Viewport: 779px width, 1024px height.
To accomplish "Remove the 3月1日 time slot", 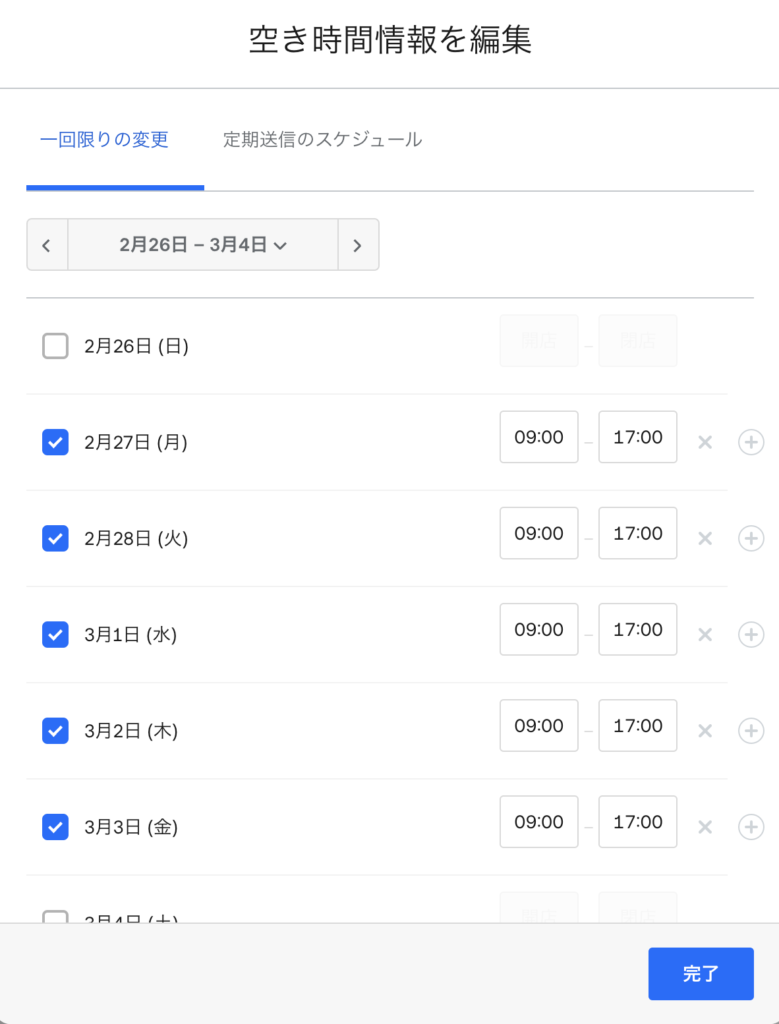I will [705, 634].
